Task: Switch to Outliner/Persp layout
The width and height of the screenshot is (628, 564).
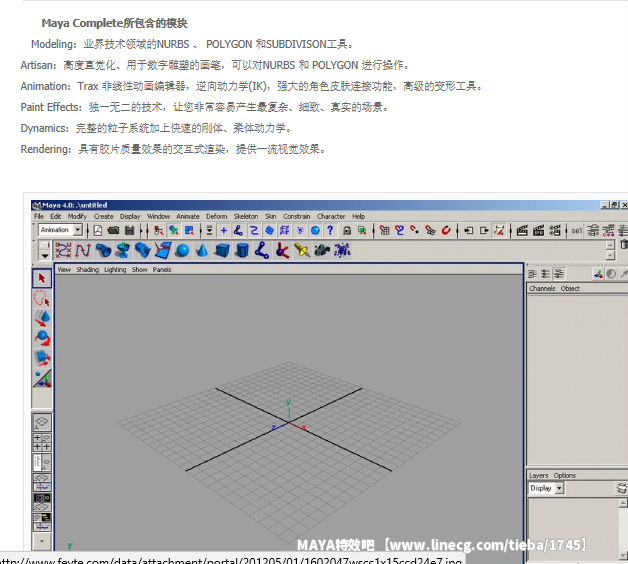Action: (x=42, y=462)
